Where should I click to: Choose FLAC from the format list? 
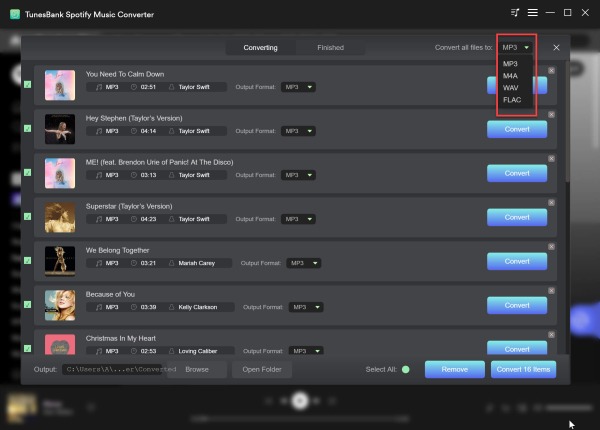tap(512, 100)
